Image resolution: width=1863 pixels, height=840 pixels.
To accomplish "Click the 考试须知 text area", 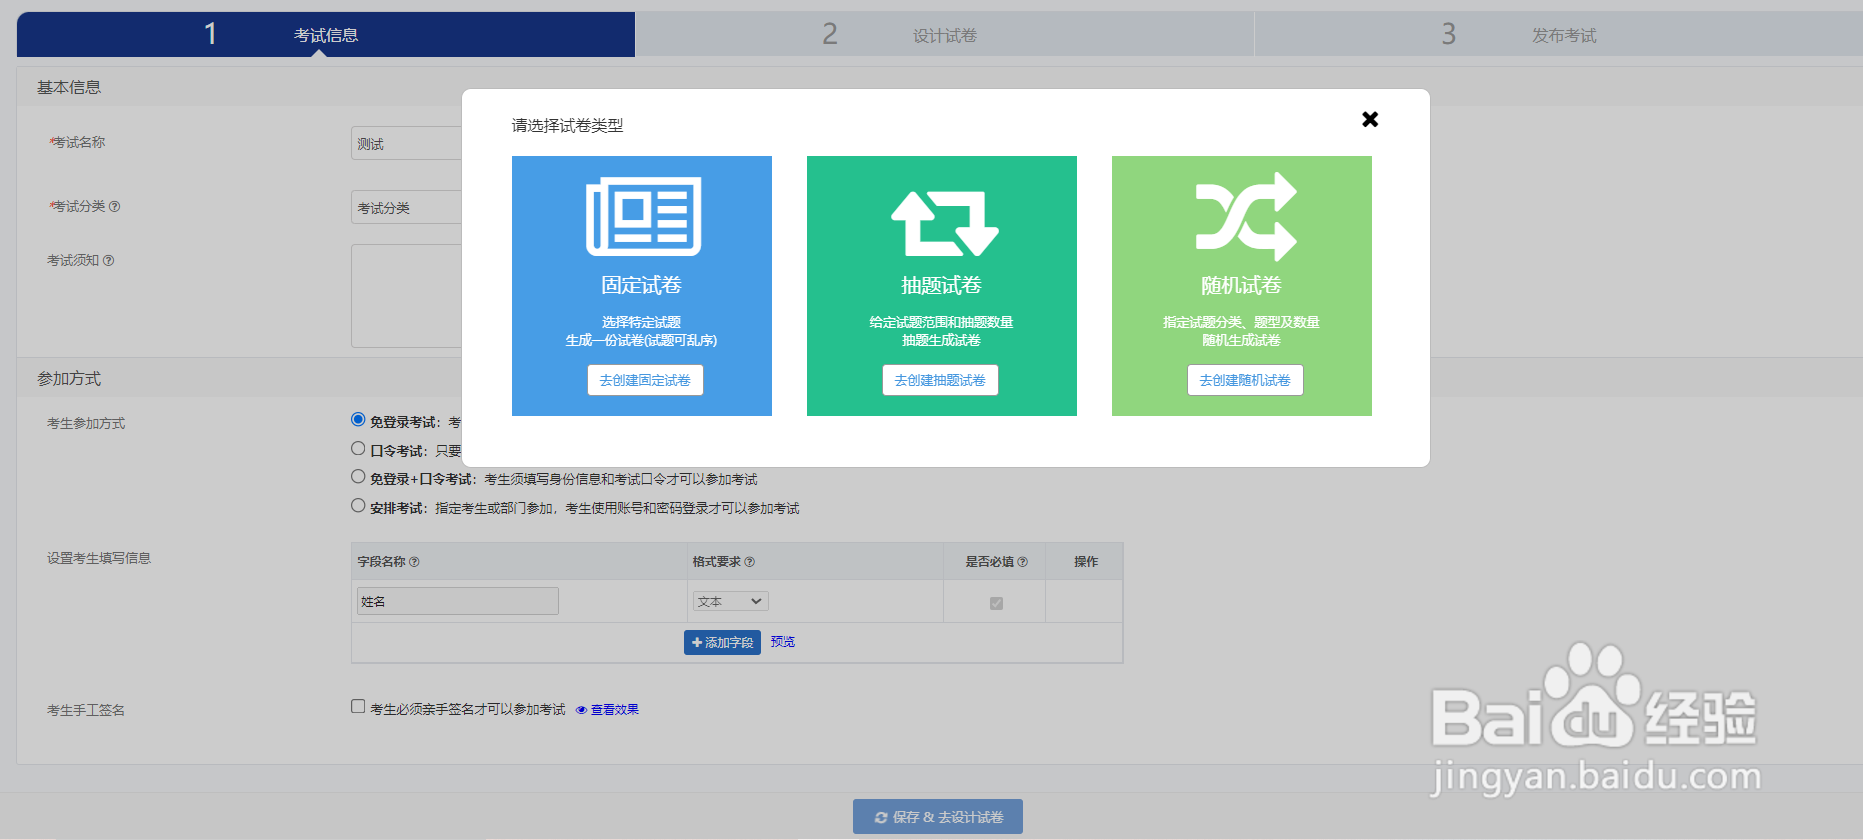I will coord(407,296).
